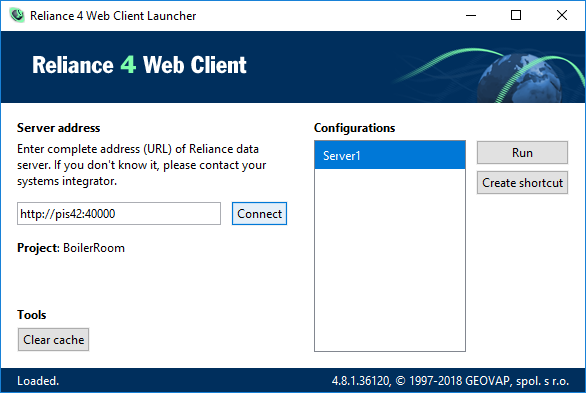Close the Web Client Launcher window
Screen dimensions: 586x393
click(x=562, y=15)
